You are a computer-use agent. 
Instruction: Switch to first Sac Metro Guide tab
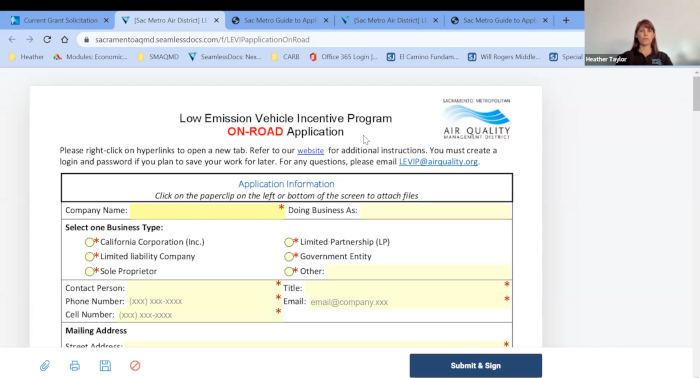(x=280, y=20)
